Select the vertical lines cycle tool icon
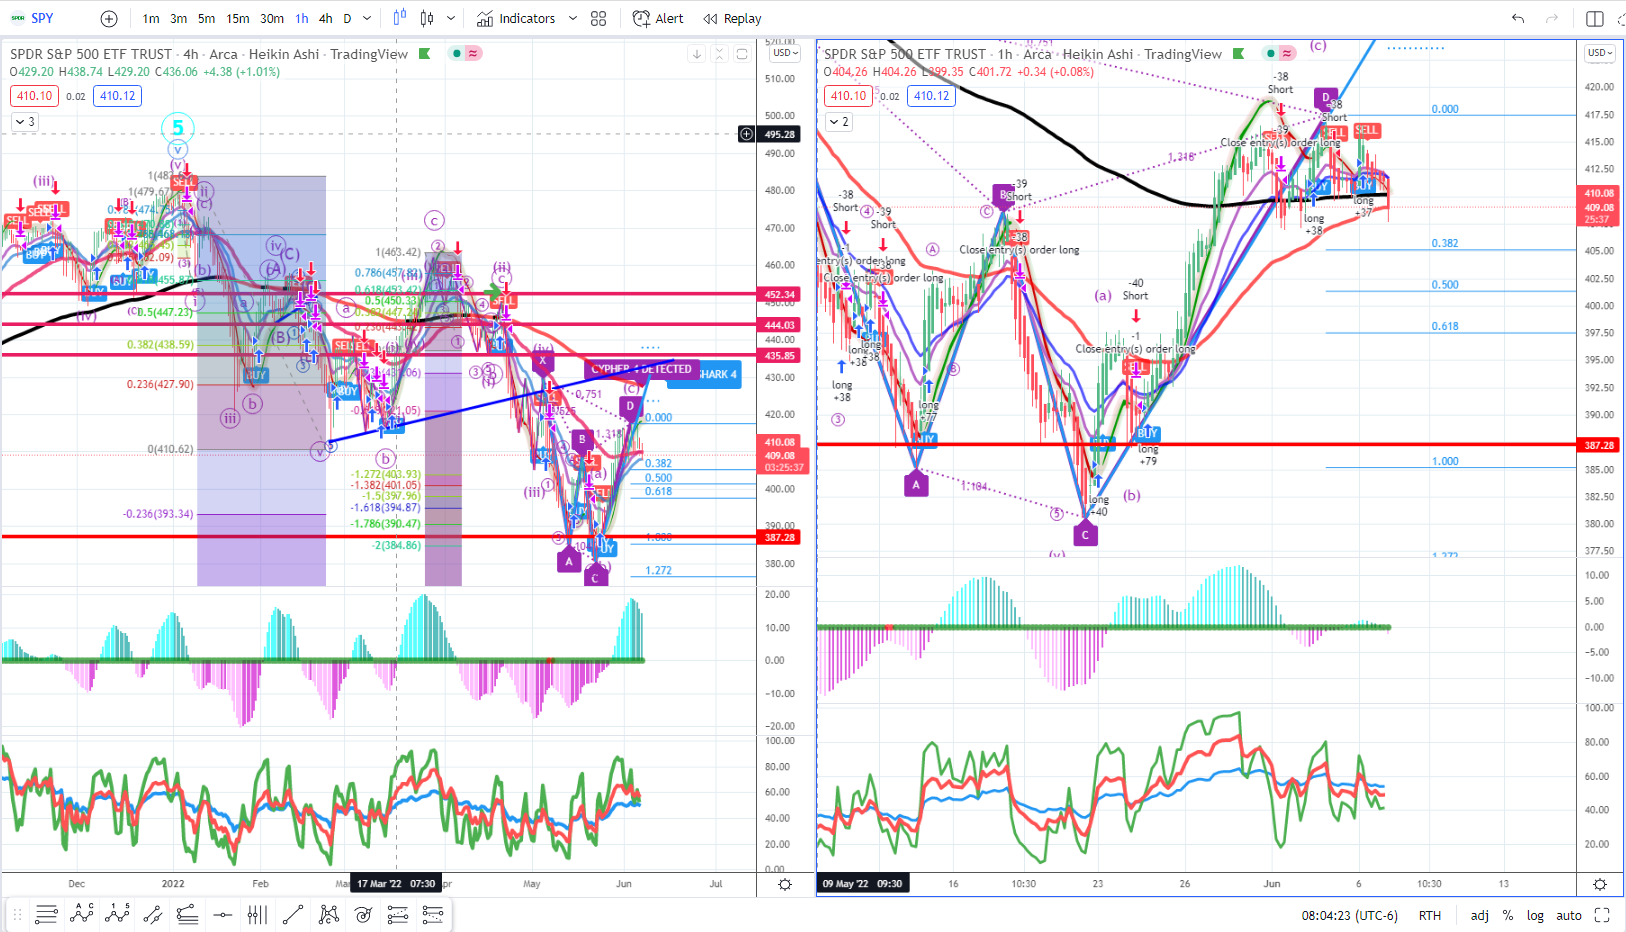The image size is (1626, 932). (257, 914)
